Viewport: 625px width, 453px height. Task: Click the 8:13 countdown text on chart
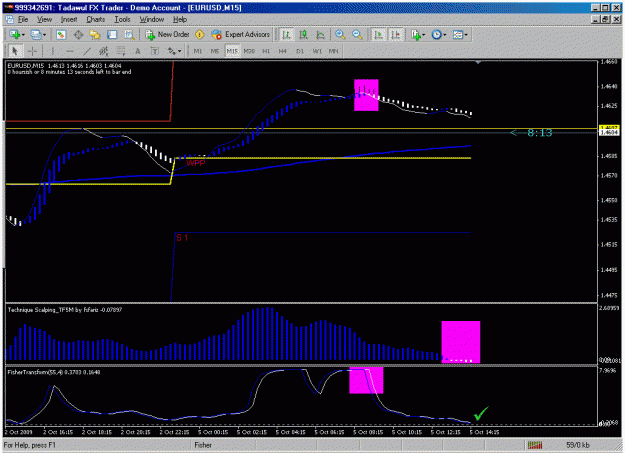(540, 133)
